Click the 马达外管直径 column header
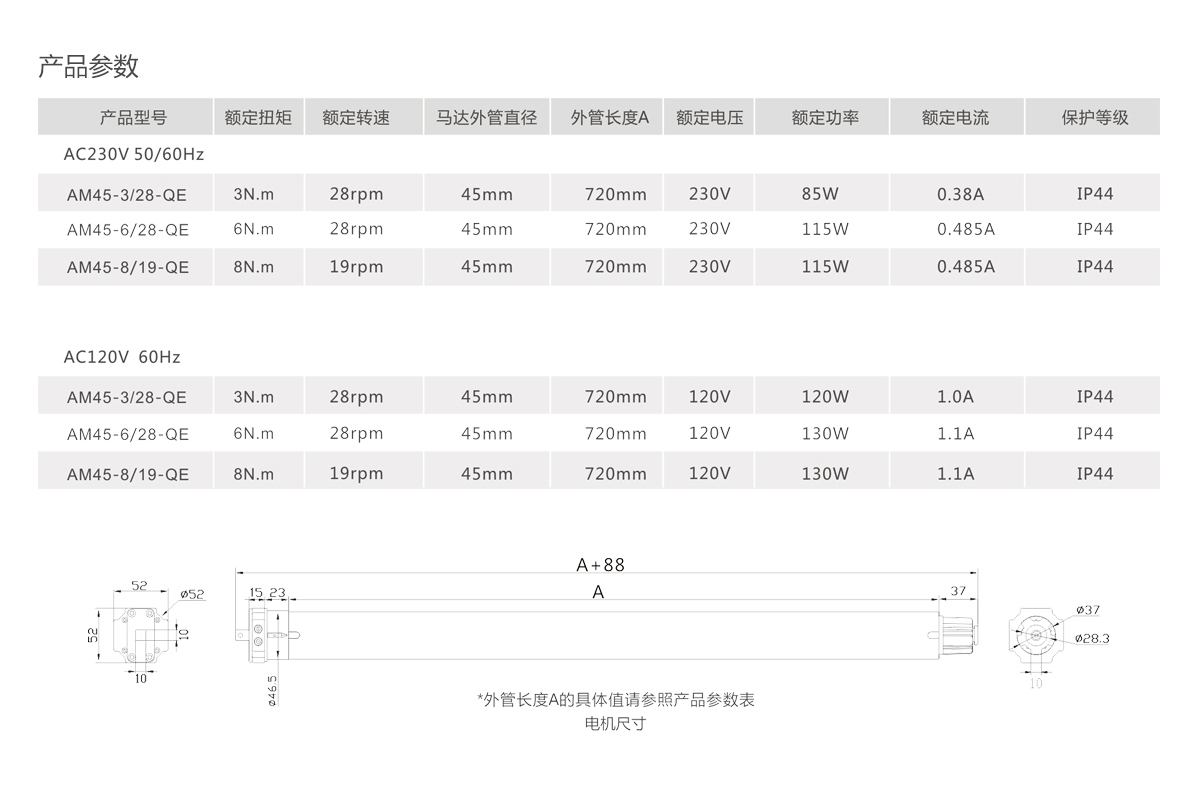The width and height of the screenshot is (1200, 789). click(487, 117)
